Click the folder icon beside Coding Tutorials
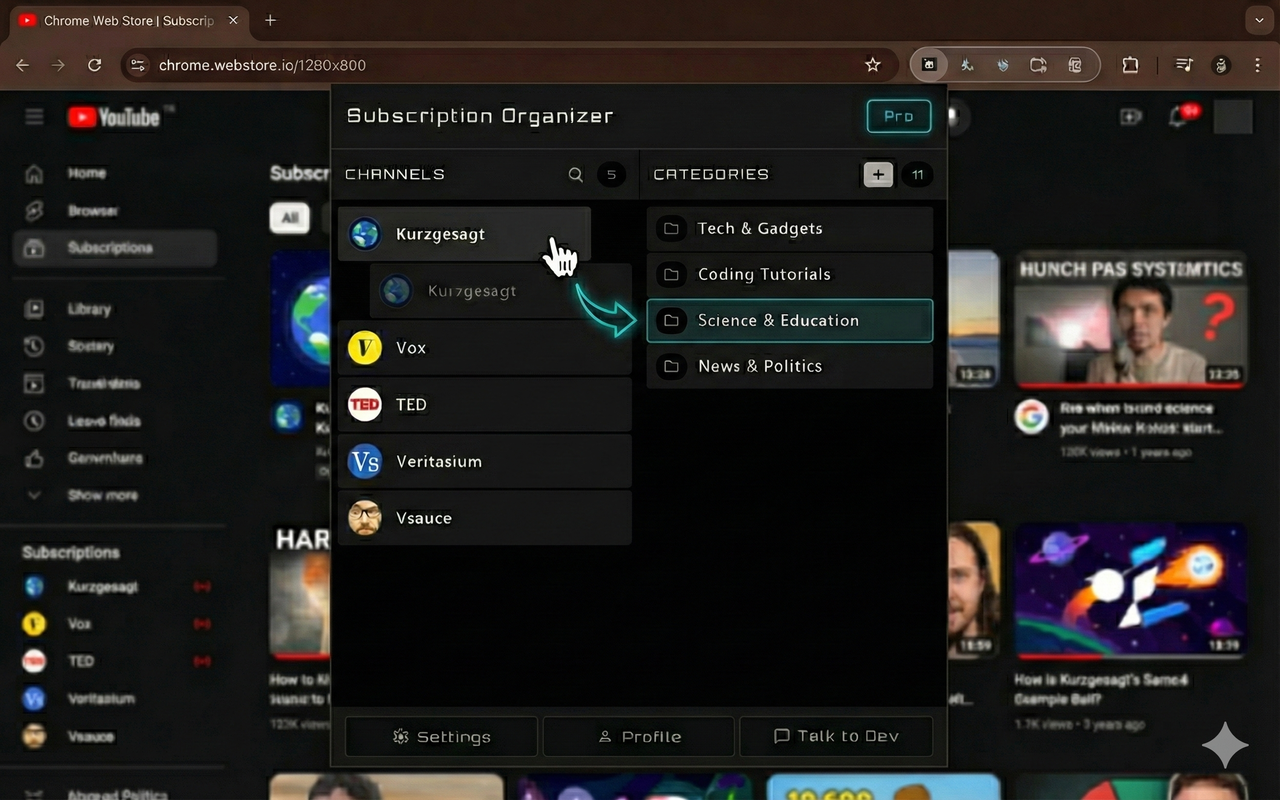The height and width of the screenshot is (800, 1280). click(672, 274)
